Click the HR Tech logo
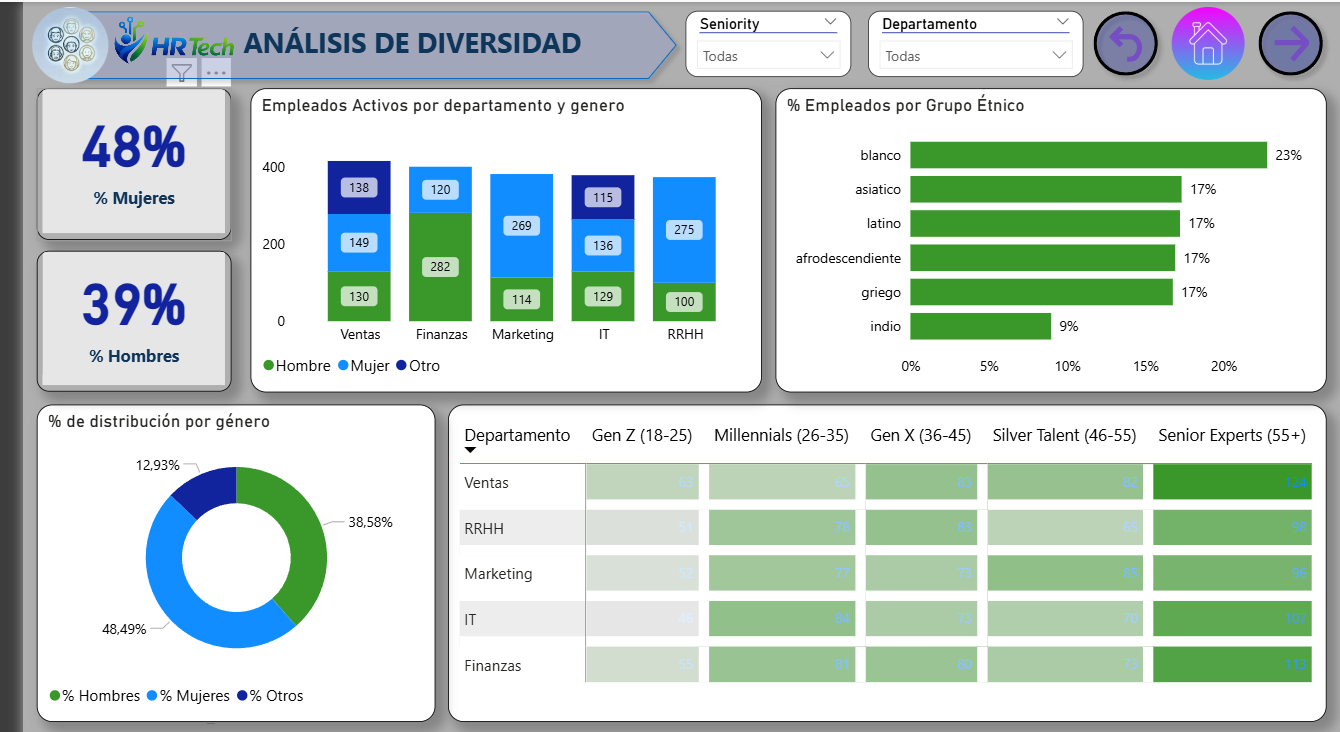Screen dimensions: 1340x732 click(x=174, y=41)
